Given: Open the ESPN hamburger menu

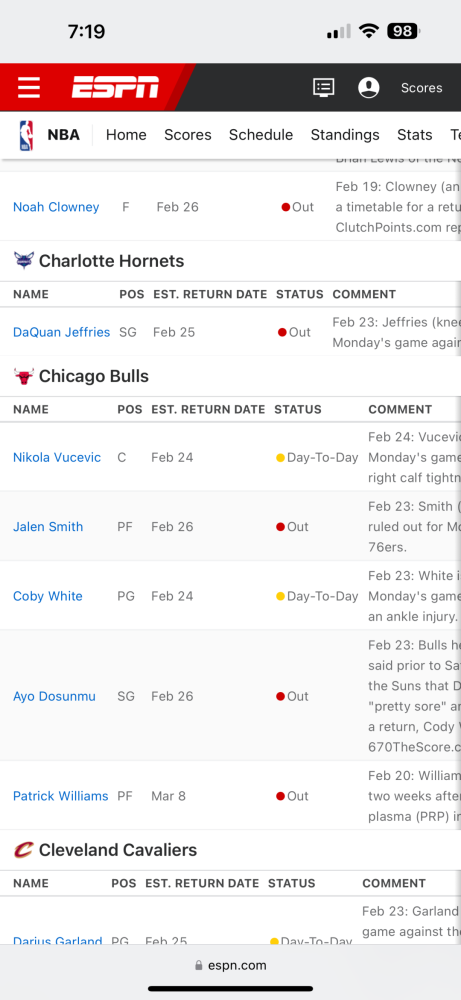Looking at the screenshot, I should pyautogui.click(x=29, y=87).
